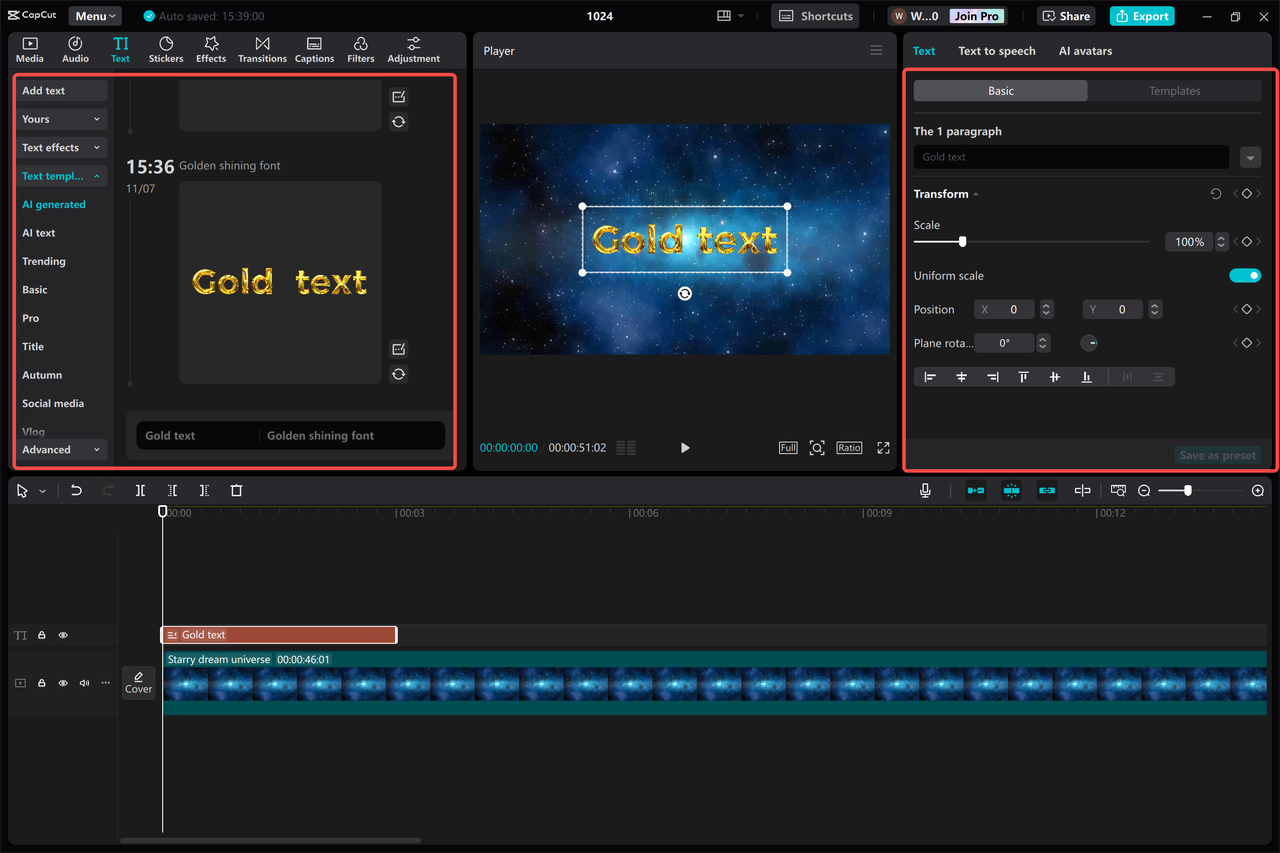
Task: Click the Undo icon above the timeline
Action: (76, 490)
